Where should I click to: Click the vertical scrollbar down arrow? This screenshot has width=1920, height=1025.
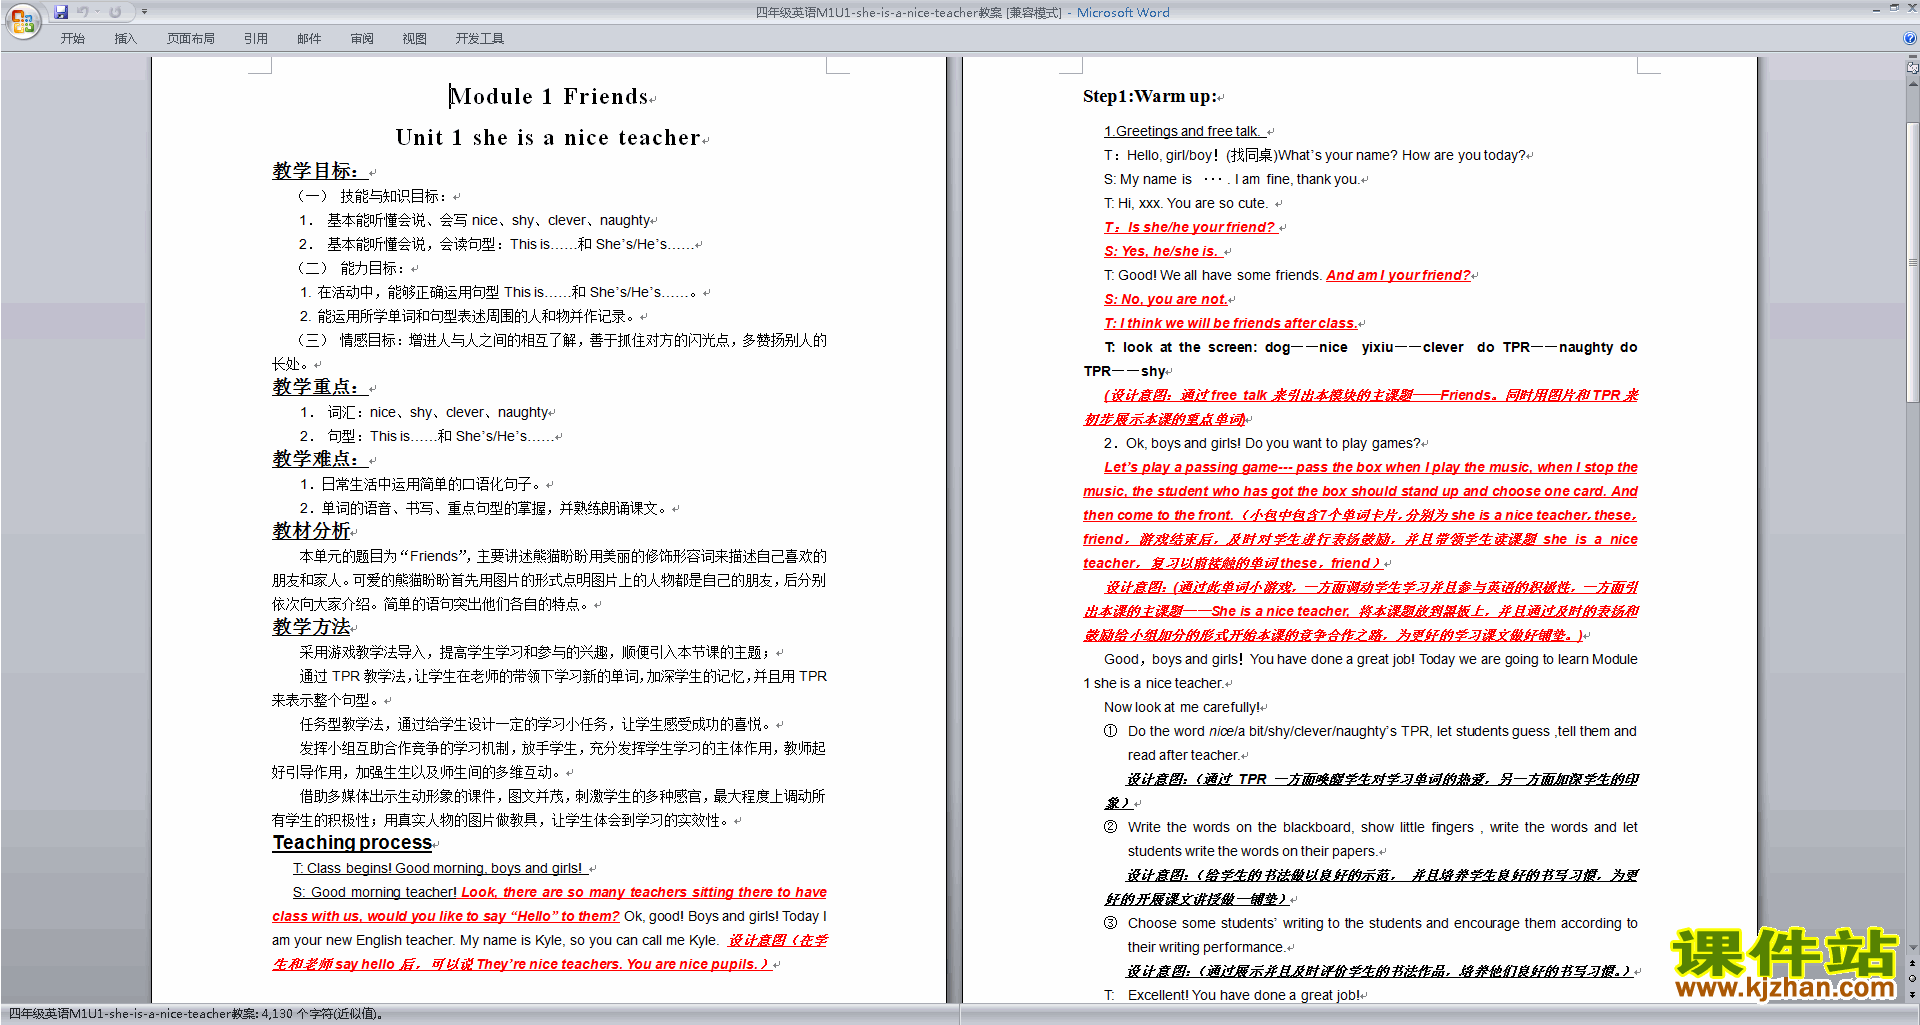1913,947
